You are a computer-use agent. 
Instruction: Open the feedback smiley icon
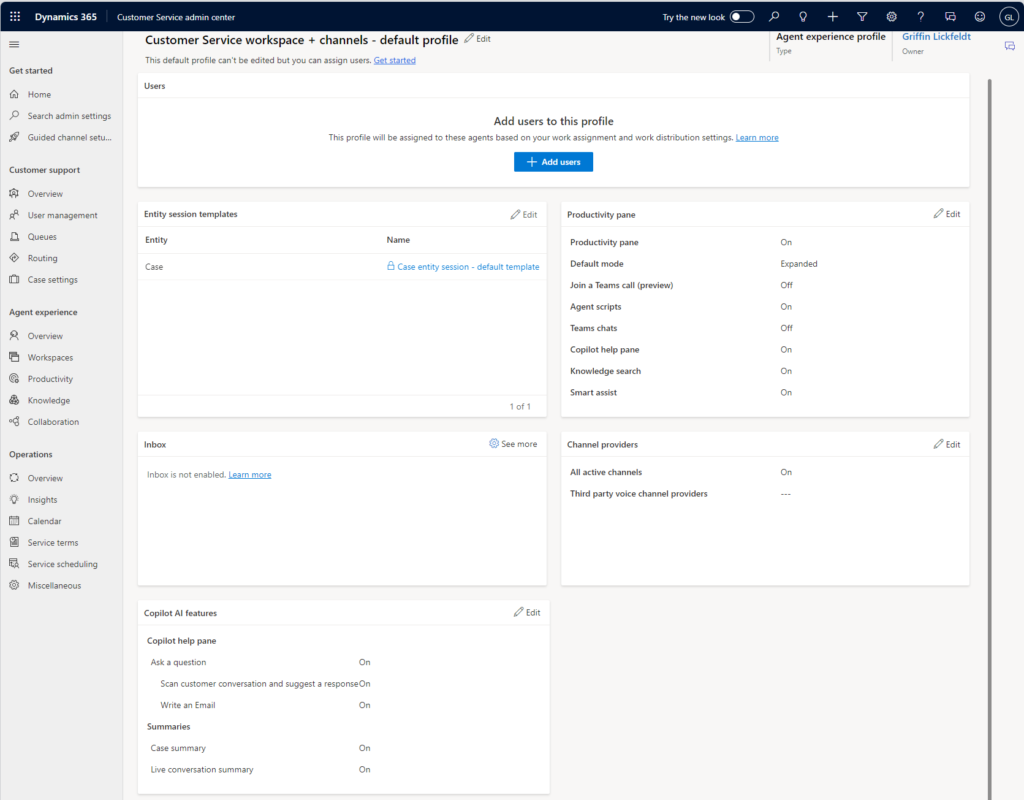(x=979, y=17)
